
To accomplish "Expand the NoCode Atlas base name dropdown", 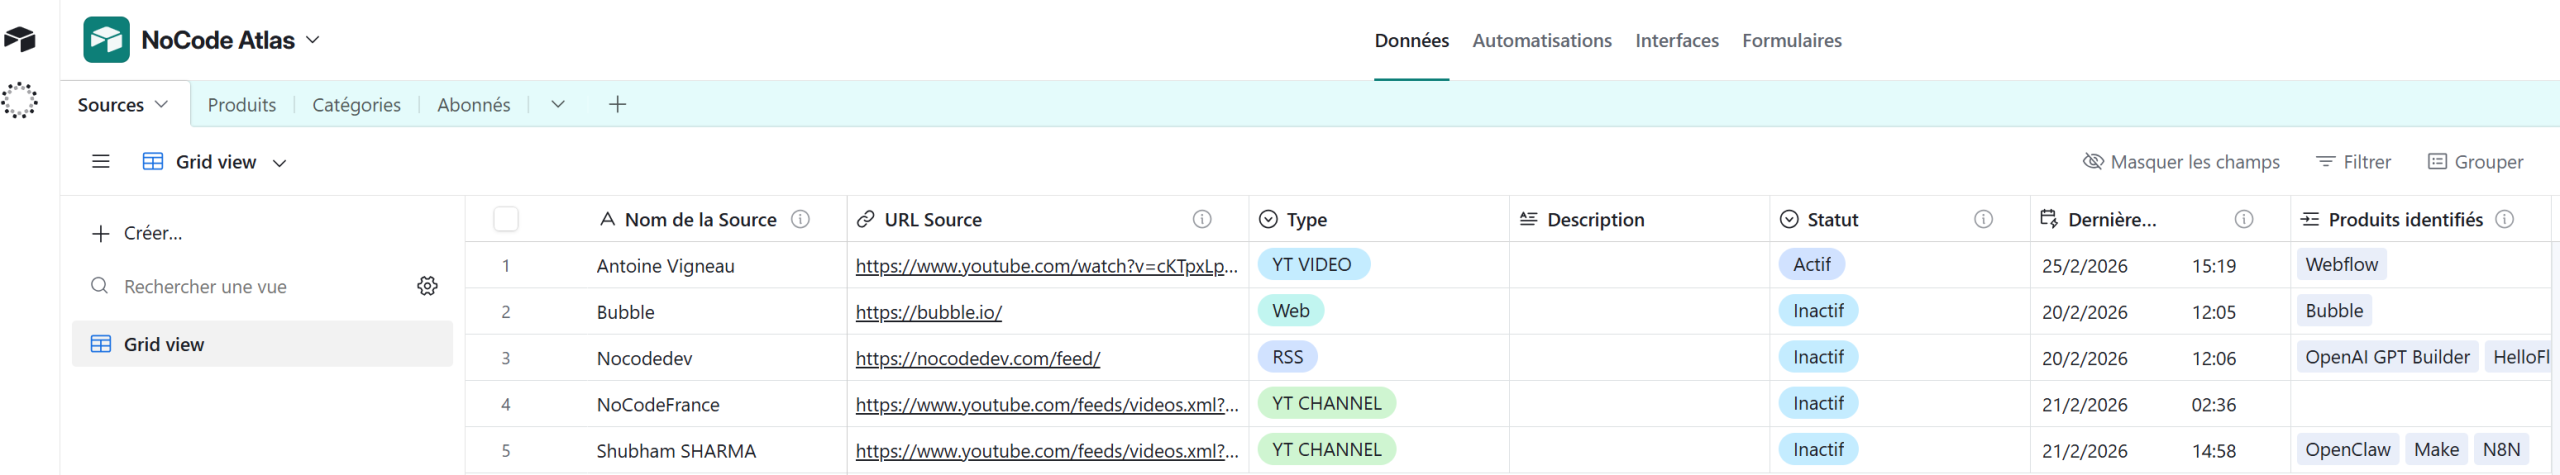I will pyautogui.click(x=313, y=40).
